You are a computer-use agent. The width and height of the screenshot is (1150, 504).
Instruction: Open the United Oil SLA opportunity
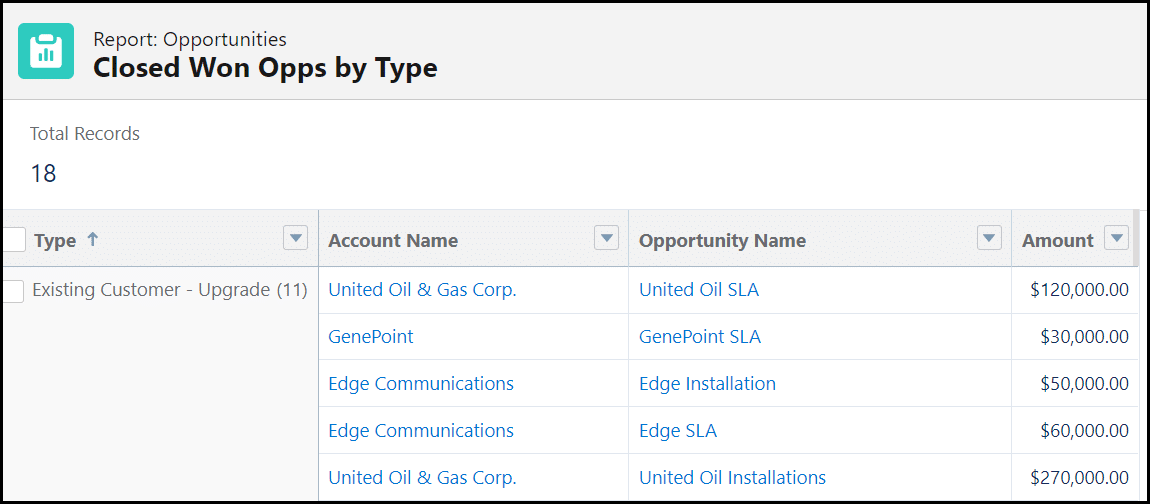(x=699, y=290)
